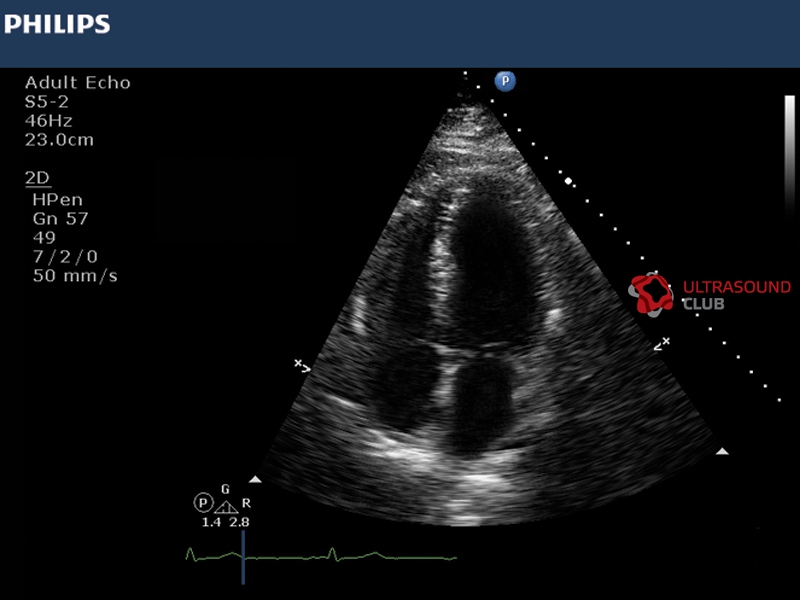Click the 50 mm/s sweep speed

click(x=75, y=276)
